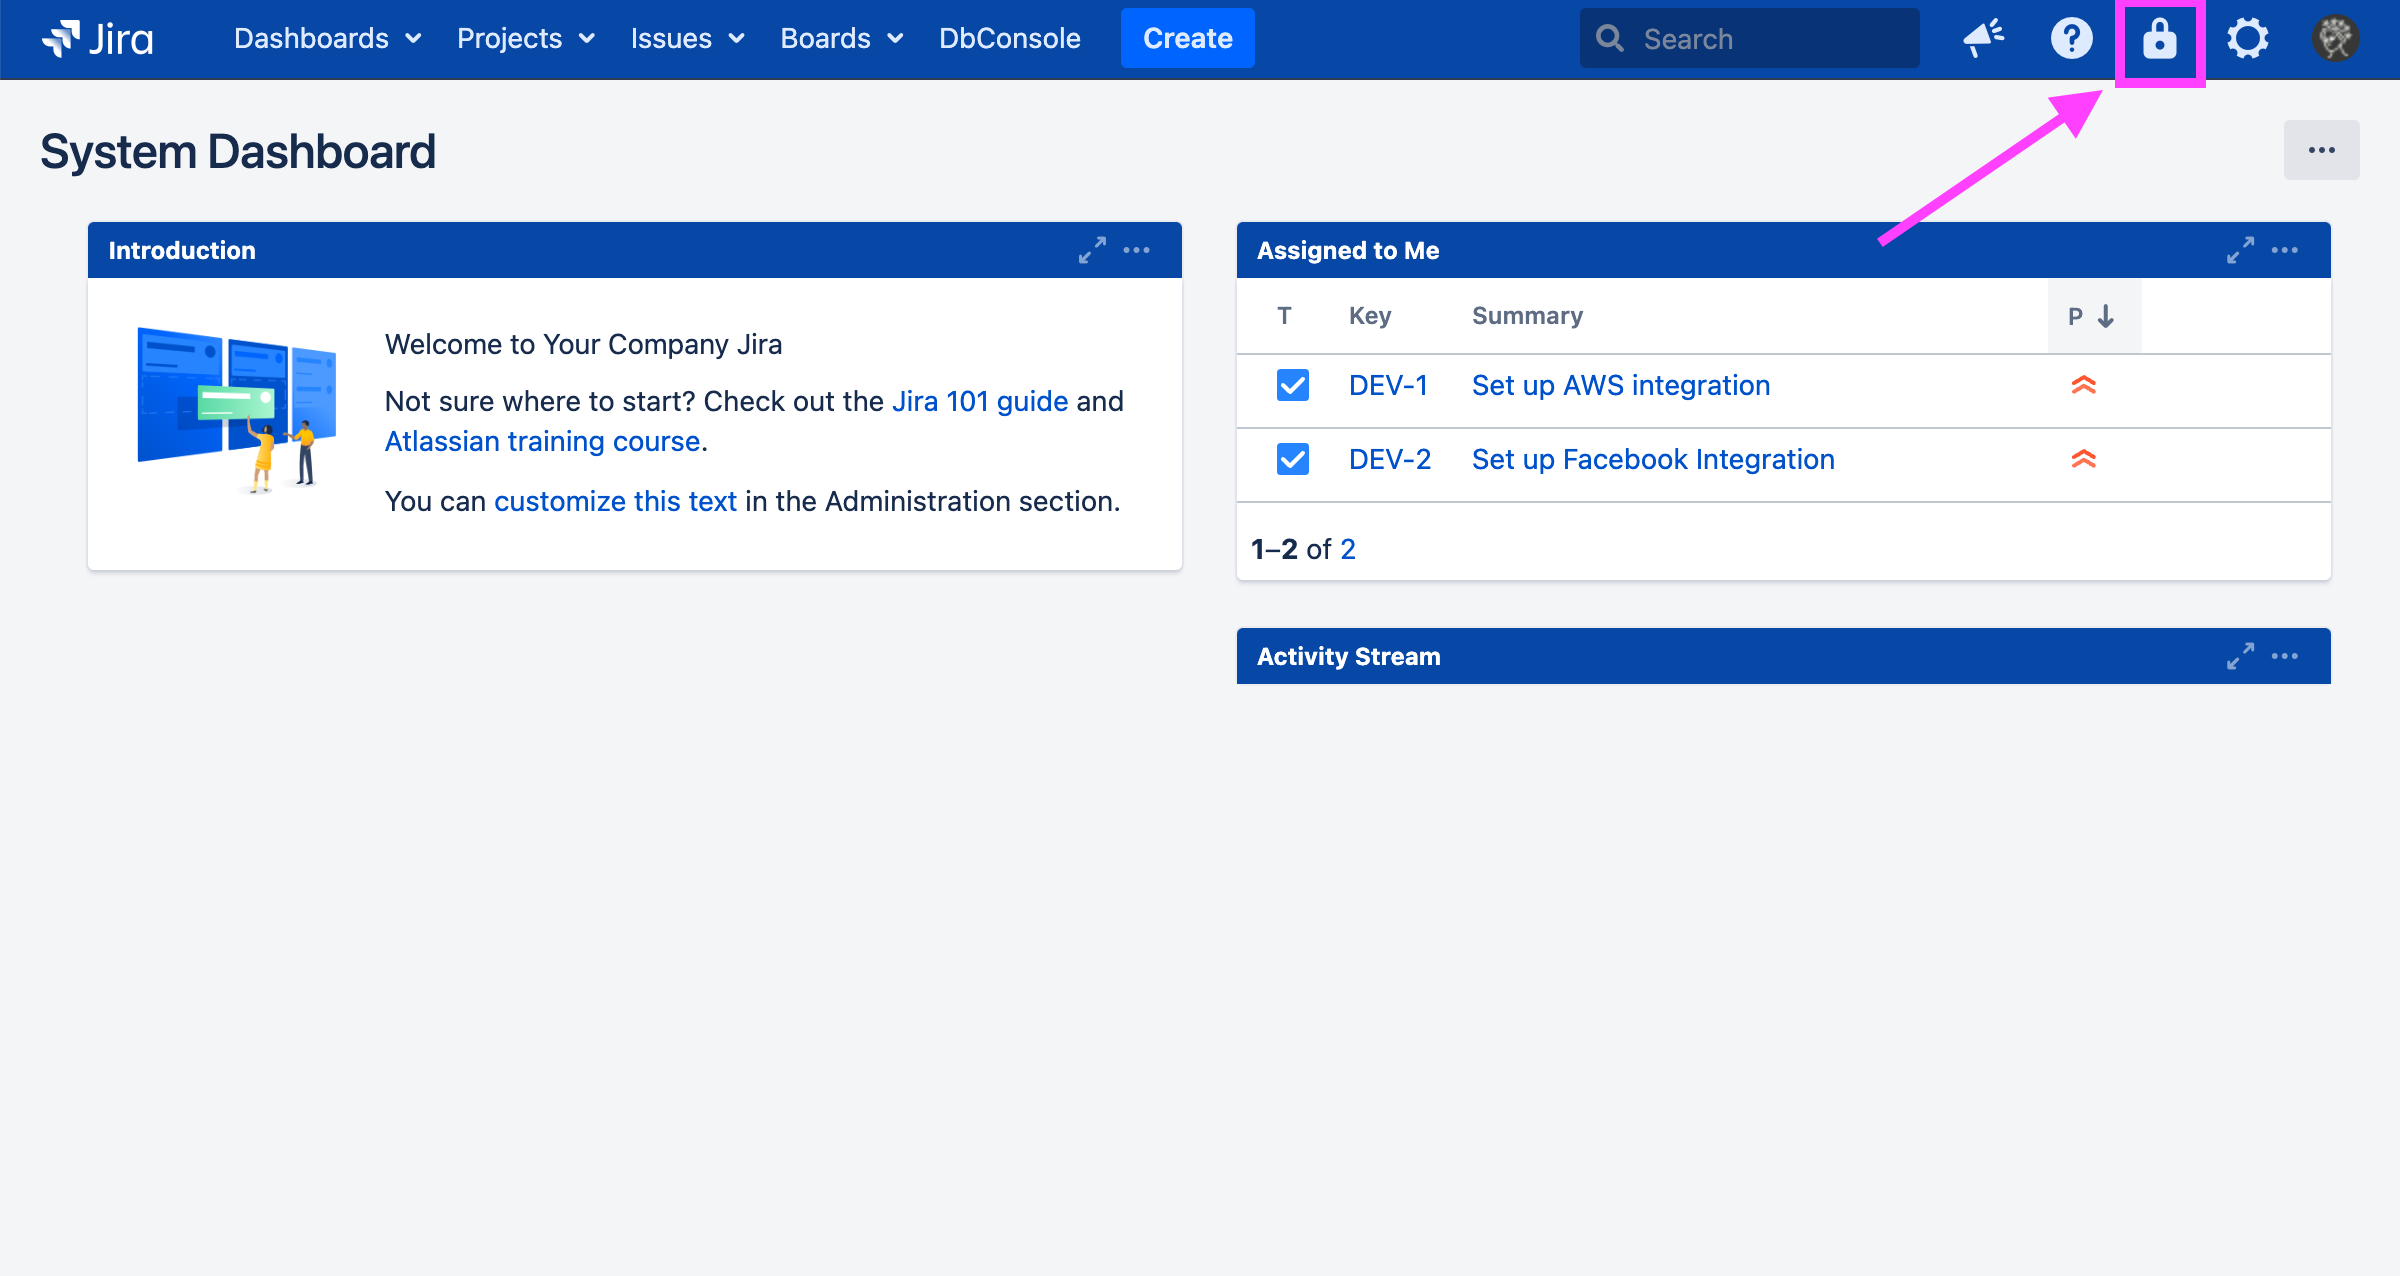
Task: Click the DEV-2 task type checkbox icon
Action: pyautogui.click(x=1292, y=459)
